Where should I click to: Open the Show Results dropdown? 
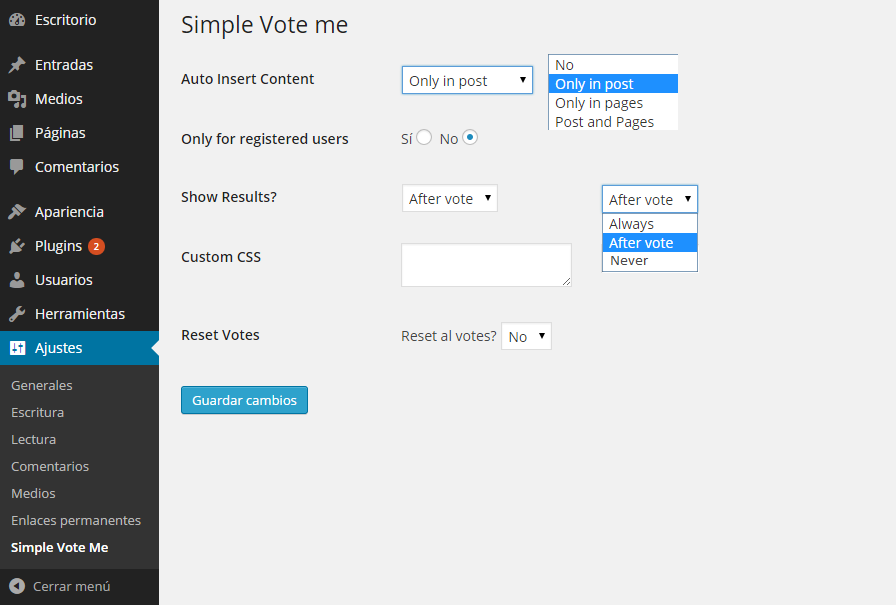[x=449, y=198]
